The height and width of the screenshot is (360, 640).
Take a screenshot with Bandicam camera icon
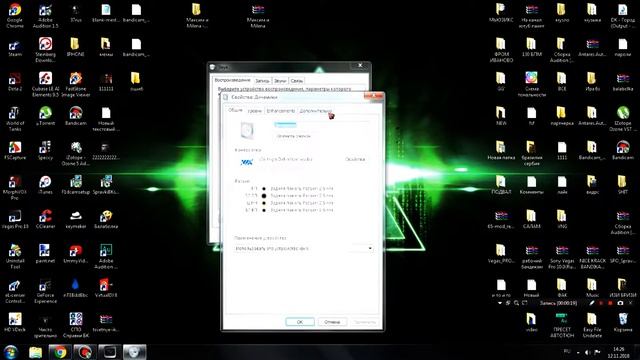pyautogui.click(x=620, y=303)
